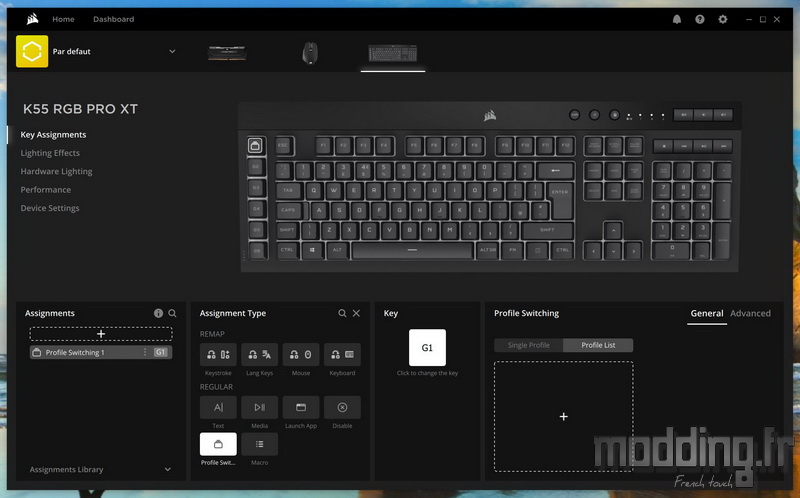Choose the Lang Keys remap type
Viewport: 800px width, 498px height.
[x=259, y=355]
